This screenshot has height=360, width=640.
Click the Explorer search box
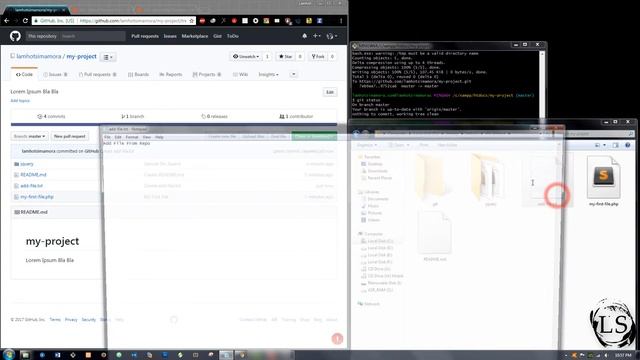tap(598, 133)
